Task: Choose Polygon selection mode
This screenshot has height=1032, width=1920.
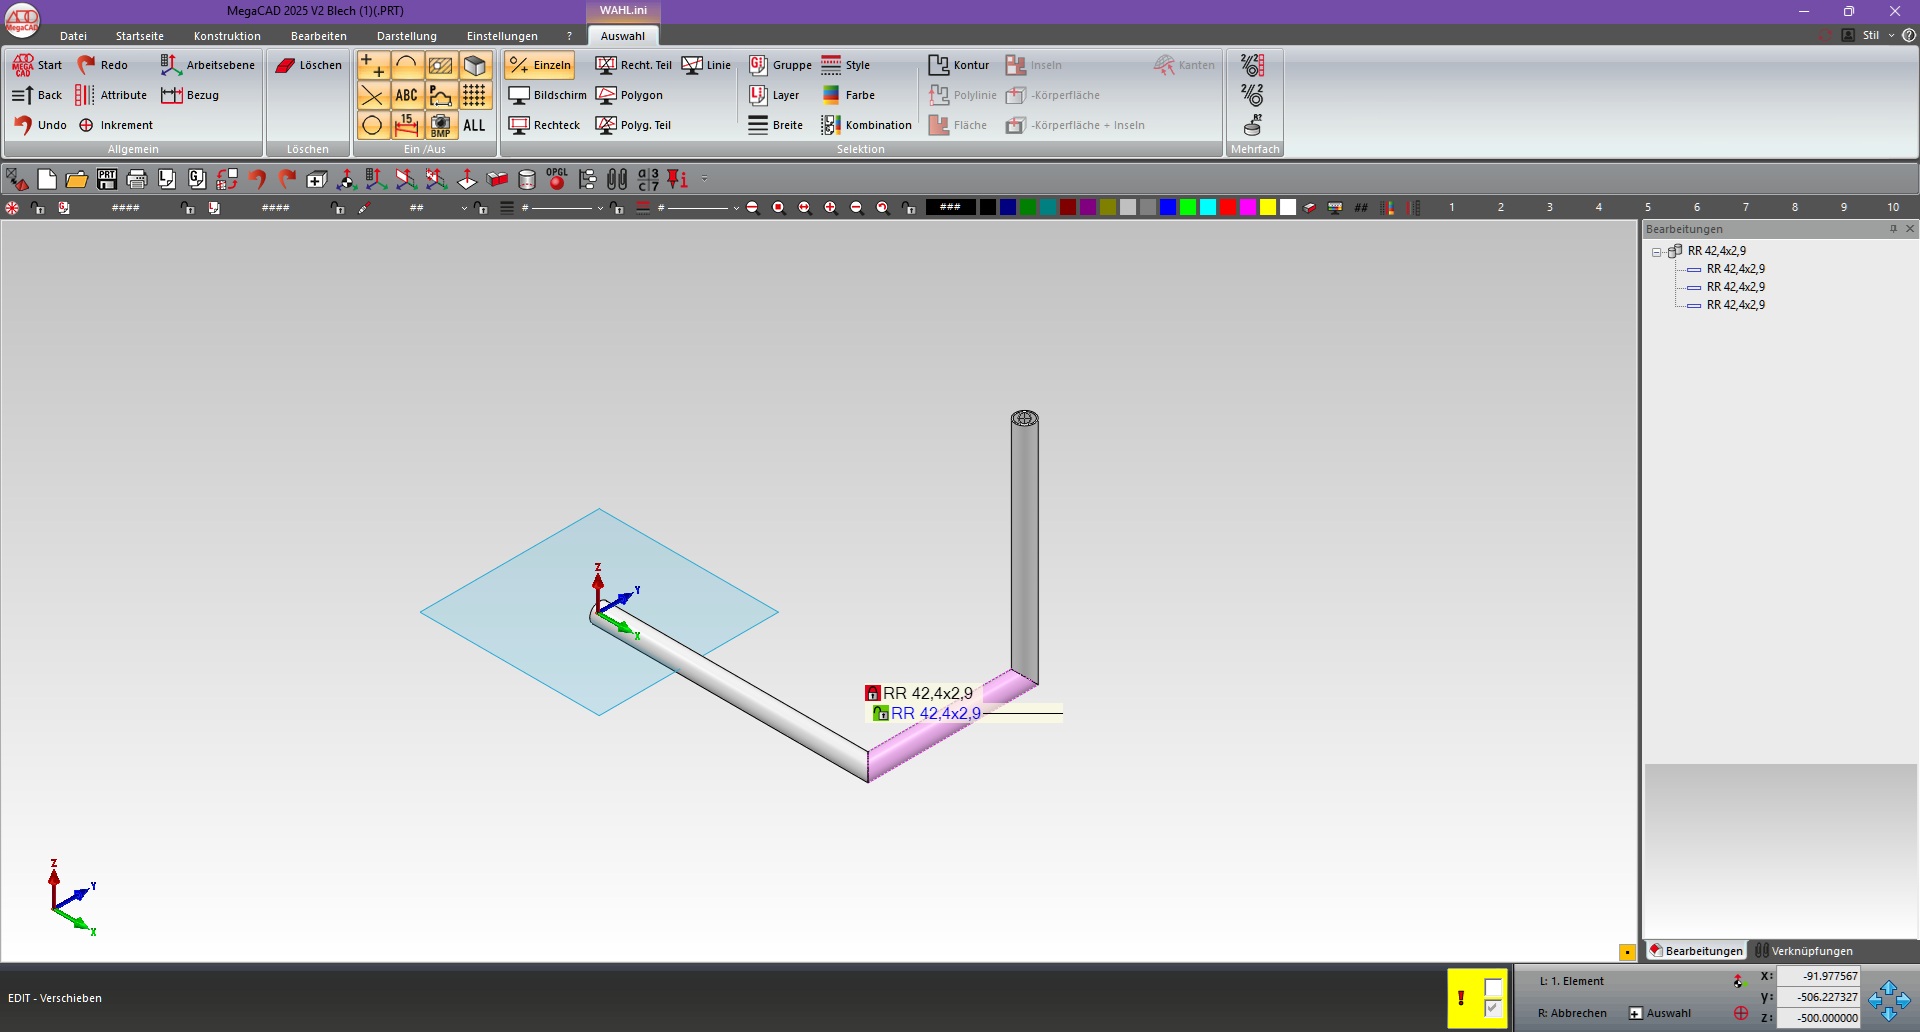Action: coord(629,95)
